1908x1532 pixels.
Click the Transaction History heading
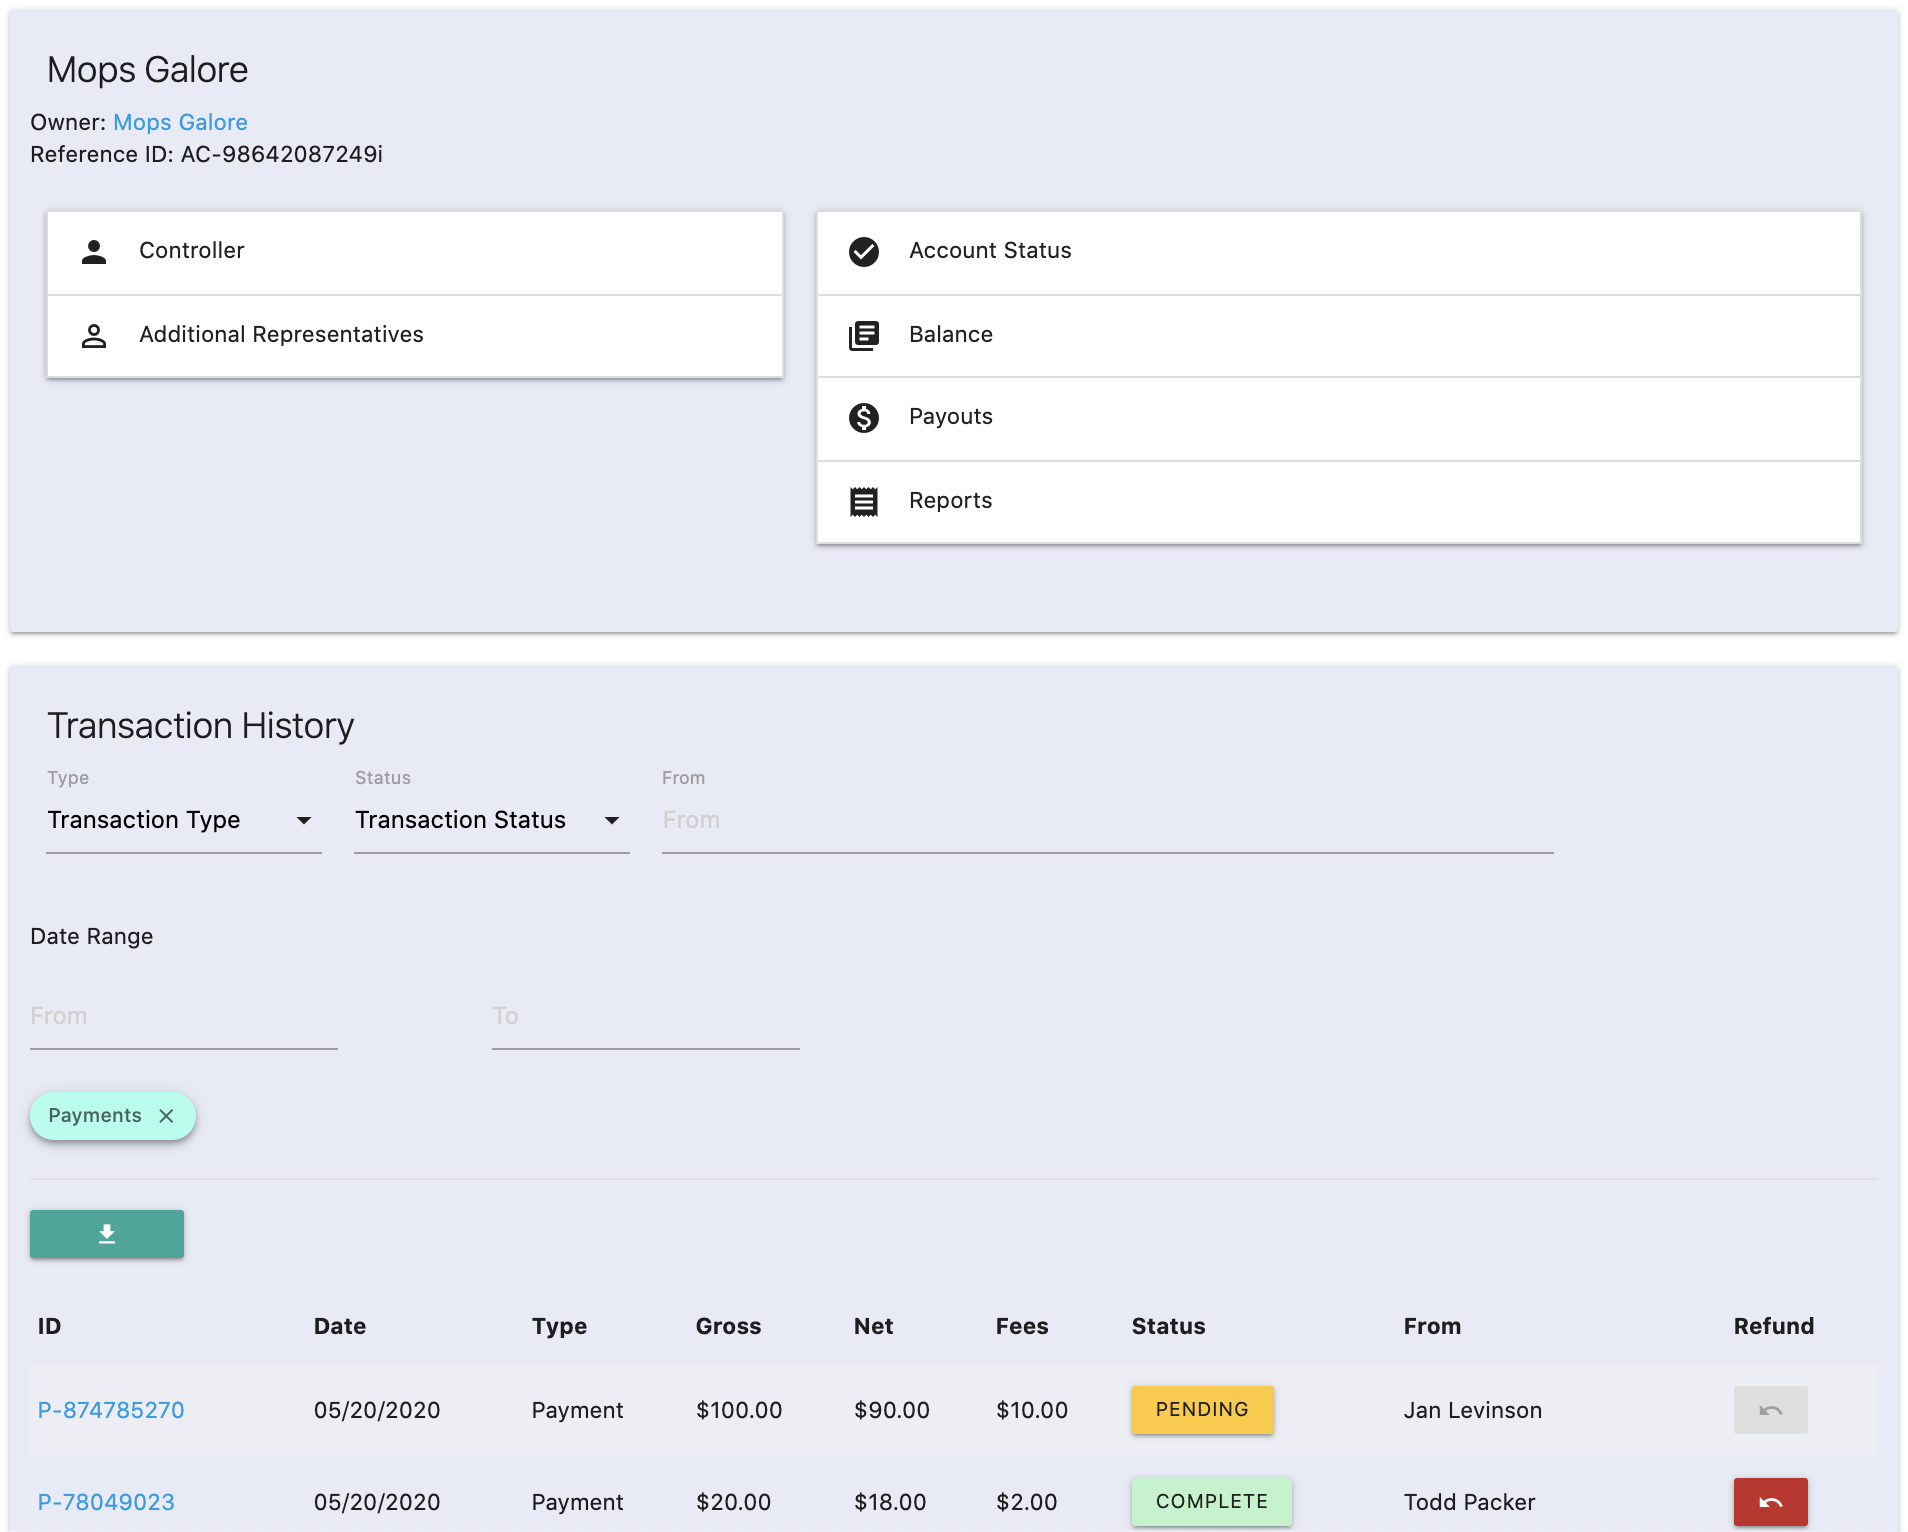click(x=201, y=725)
